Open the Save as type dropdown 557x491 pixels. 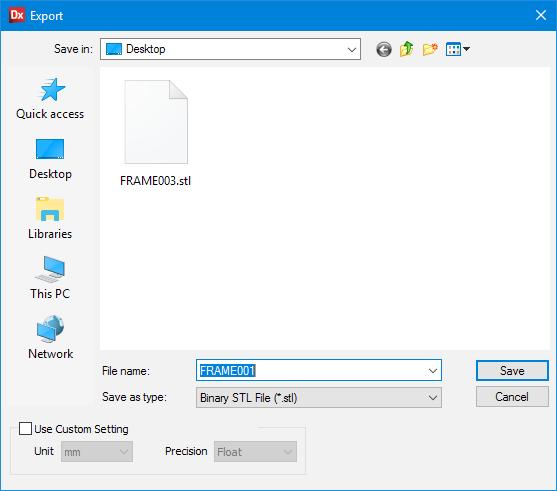point(319,398)
